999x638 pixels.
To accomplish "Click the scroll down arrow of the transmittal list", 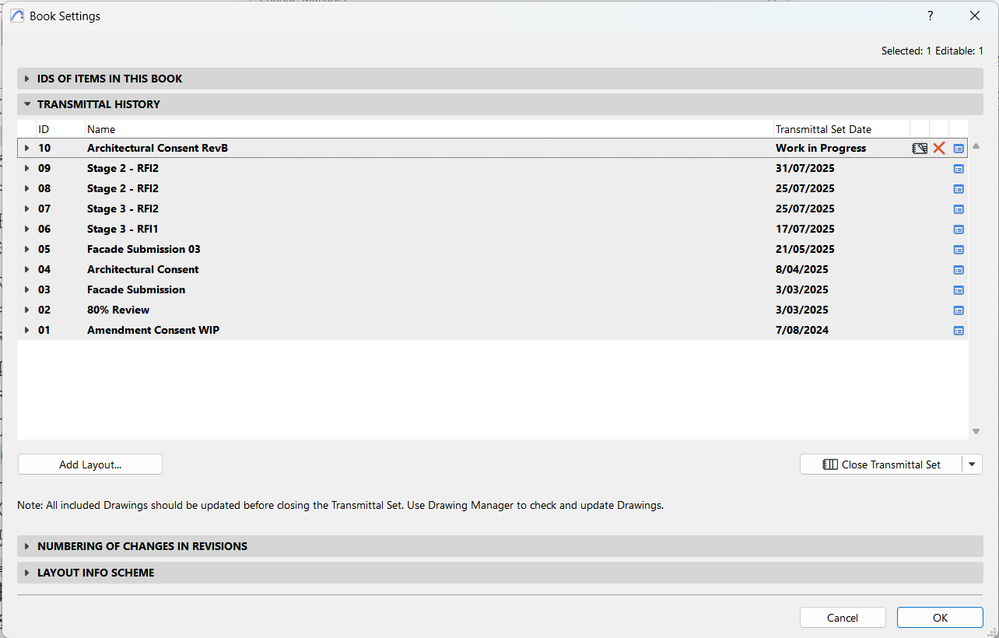I will pos(976,431).
